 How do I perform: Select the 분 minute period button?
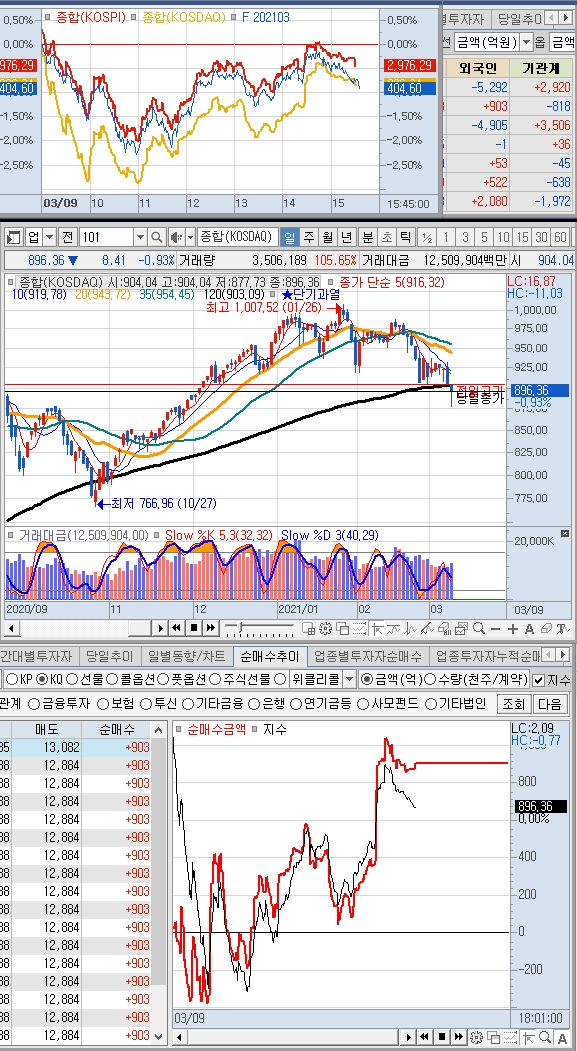click(367, 237)
